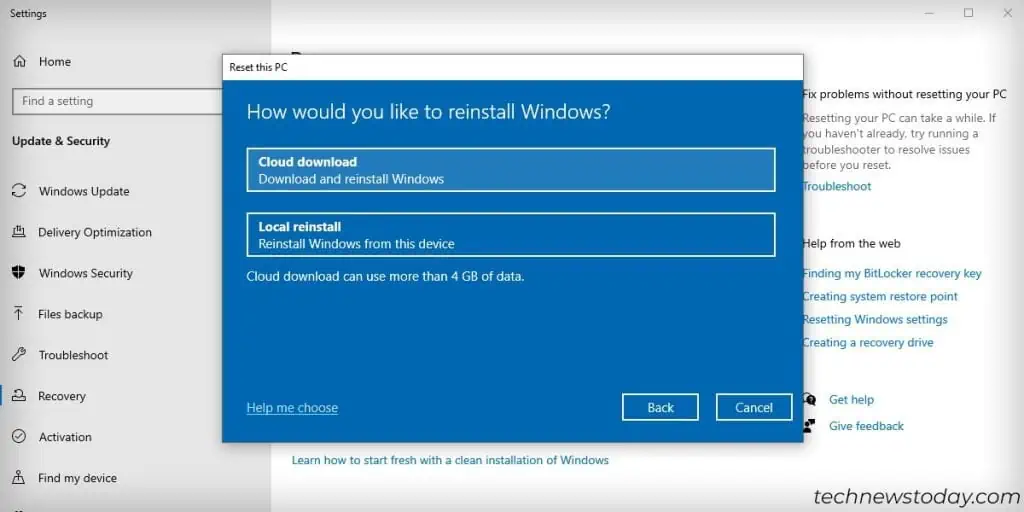Click the Activation checkmark icon
This screenshot has height=512, width=1024.
coord(19,436)
